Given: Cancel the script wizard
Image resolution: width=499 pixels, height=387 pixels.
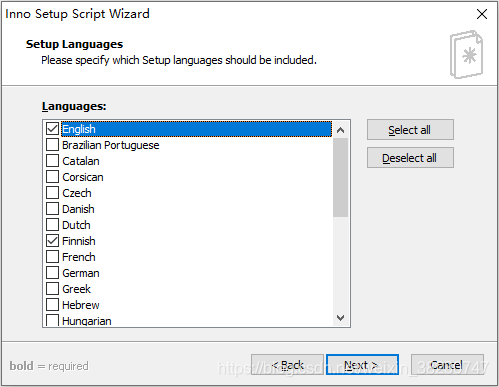Looking at the screenshot, I should pos(447,365).
